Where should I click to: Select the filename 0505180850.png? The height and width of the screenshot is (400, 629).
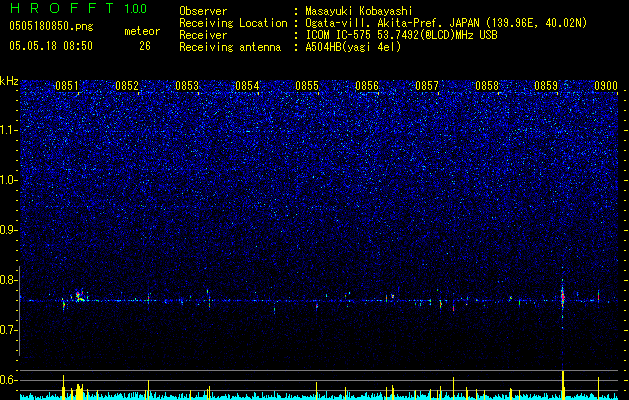coord(51,27)
